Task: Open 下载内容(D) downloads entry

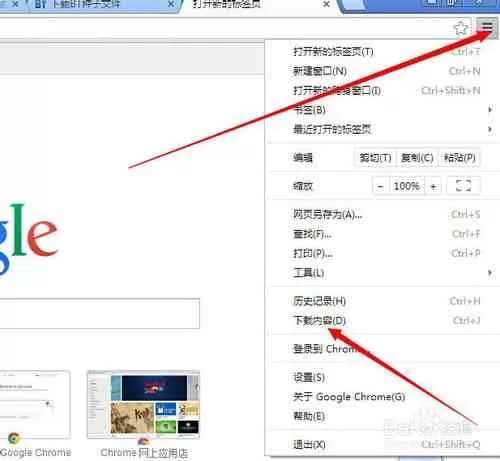Action: (x=383, y=320)
